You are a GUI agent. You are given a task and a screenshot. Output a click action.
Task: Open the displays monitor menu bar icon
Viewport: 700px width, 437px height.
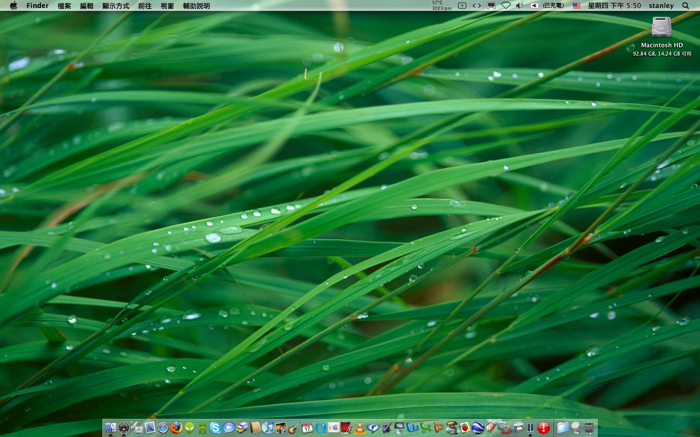(x=491, y=5)
